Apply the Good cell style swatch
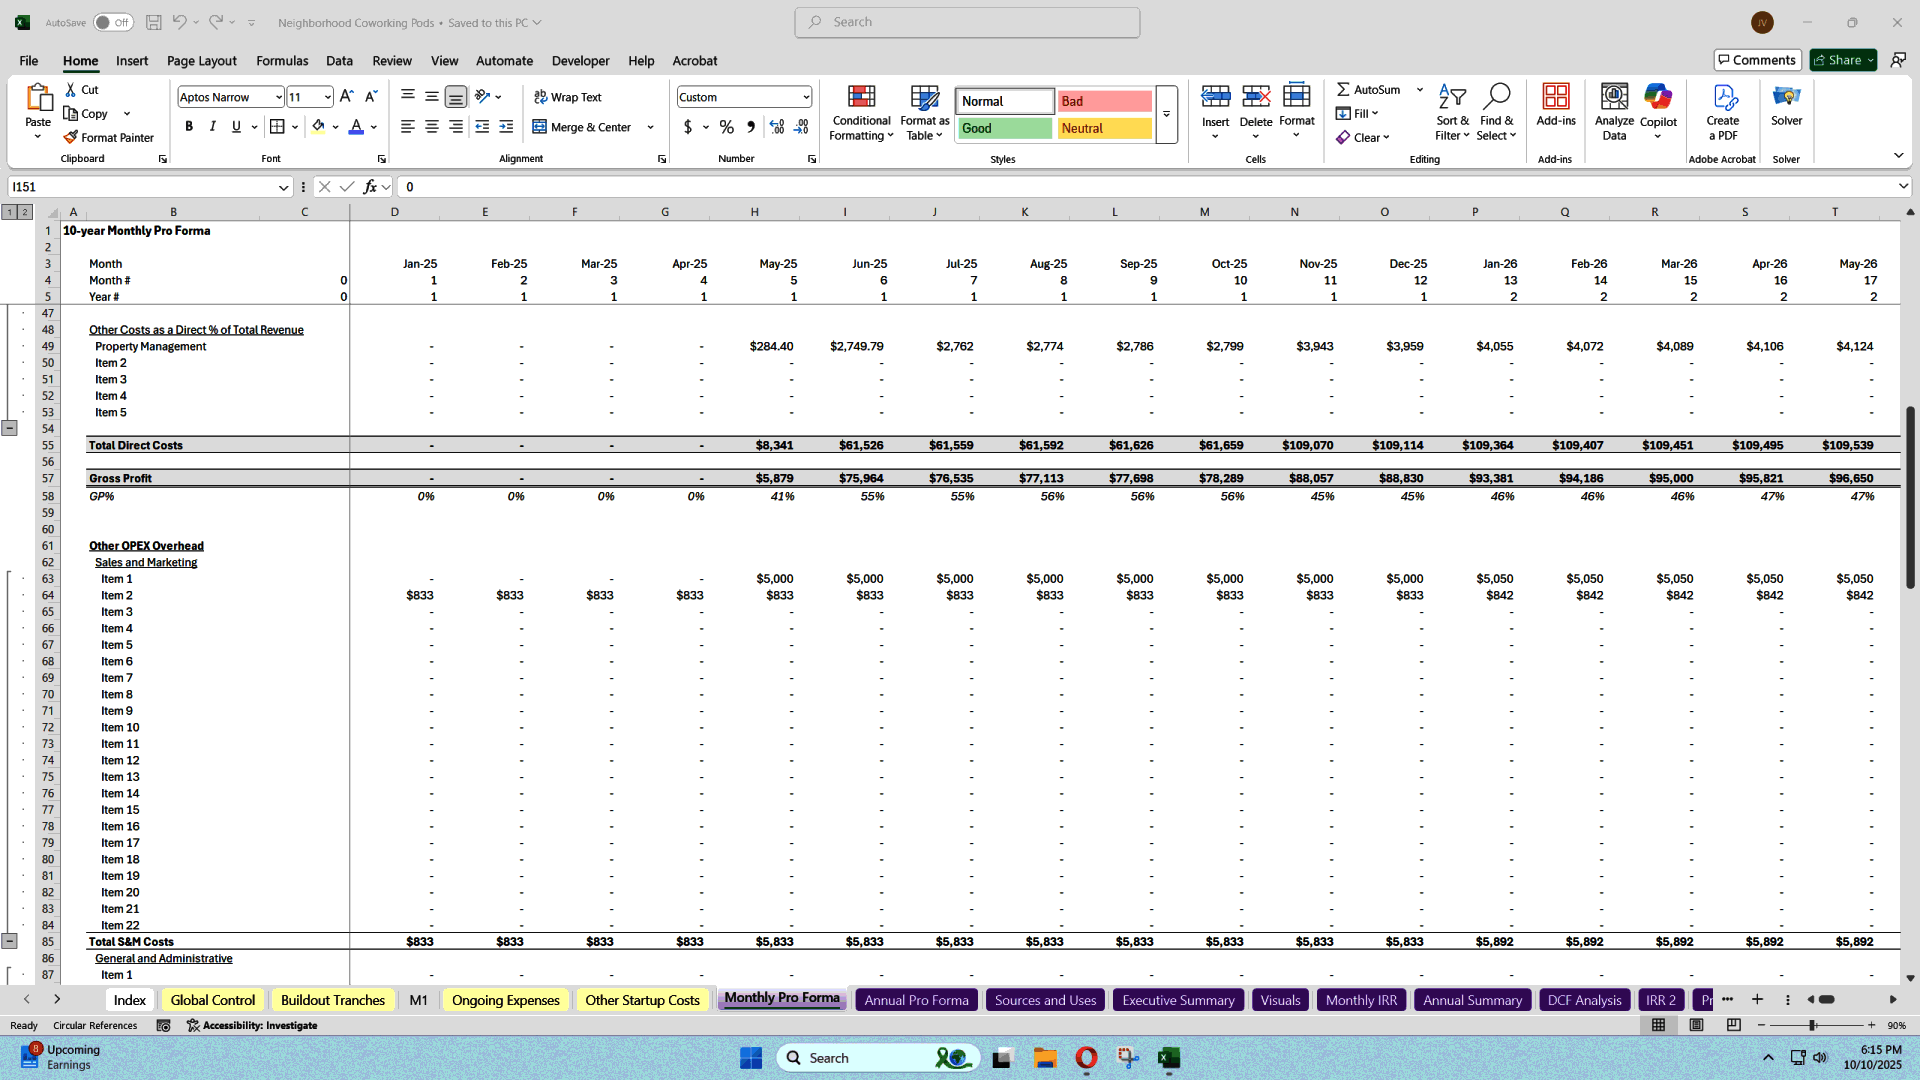The image size is (1920, 1080). click(1004, 128)
